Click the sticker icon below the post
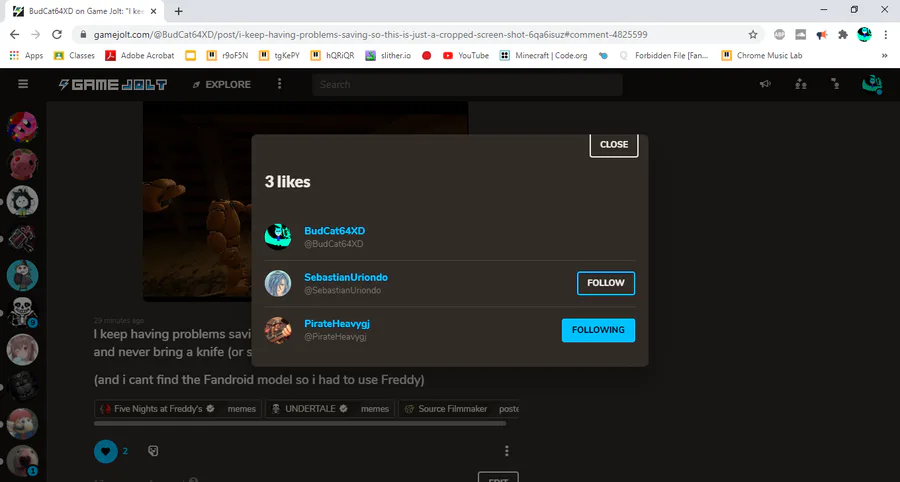900x482 pixels. 153,451
